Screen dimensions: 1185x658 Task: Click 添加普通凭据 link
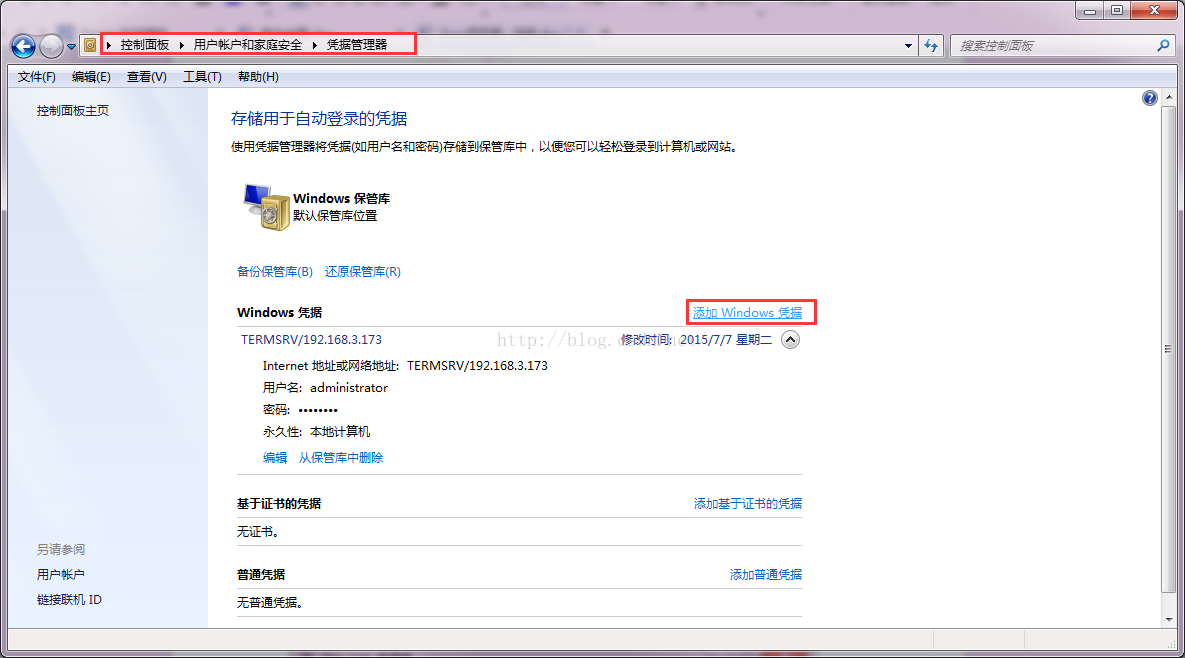pos(766,574)
